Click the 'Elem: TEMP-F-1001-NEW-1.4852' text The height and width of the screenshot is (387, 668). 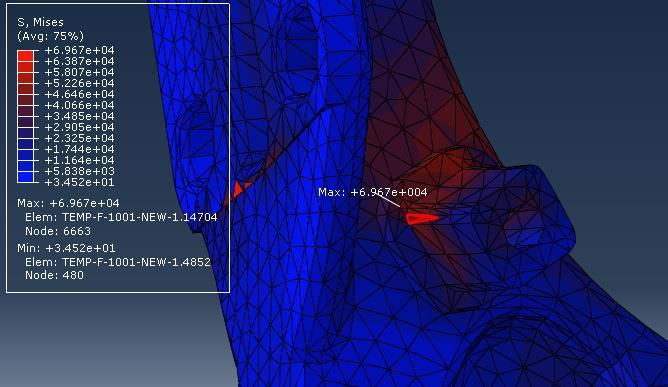tap(118, 262)
